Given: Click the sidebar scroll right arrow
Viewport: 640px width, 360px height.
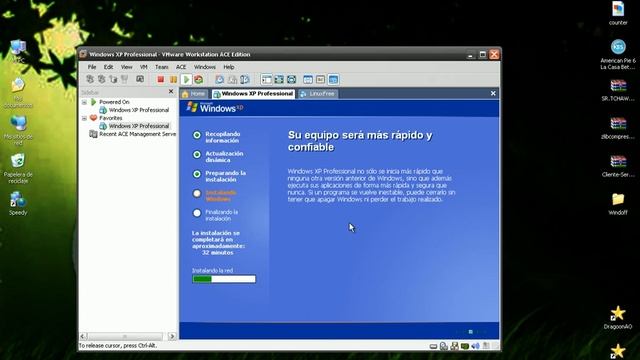Looking at the screenshot, I should click(x=172, y=336).
